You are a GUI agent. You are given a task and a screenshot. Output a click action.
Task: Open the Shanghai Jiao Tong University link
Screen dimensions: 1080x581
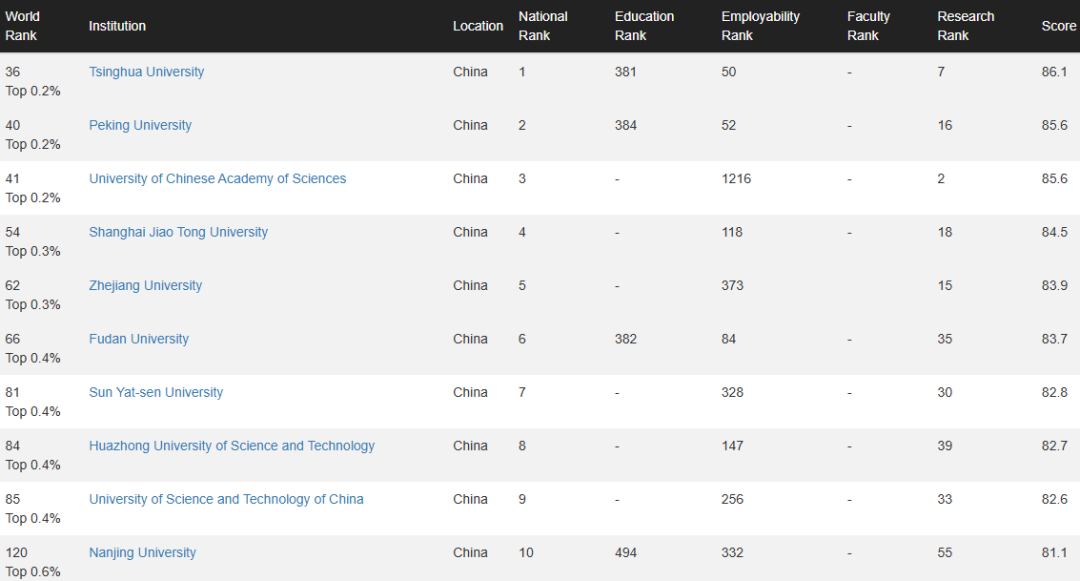pyautogui.click(x=178, y=232)
